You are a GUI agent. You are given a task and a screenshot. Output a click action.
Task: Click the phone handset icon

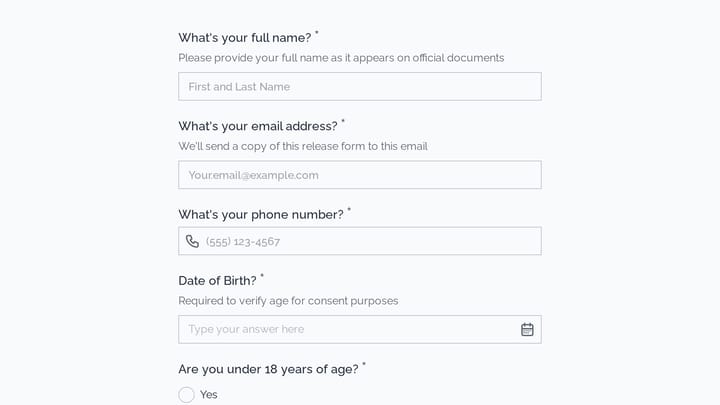[192, 241]
